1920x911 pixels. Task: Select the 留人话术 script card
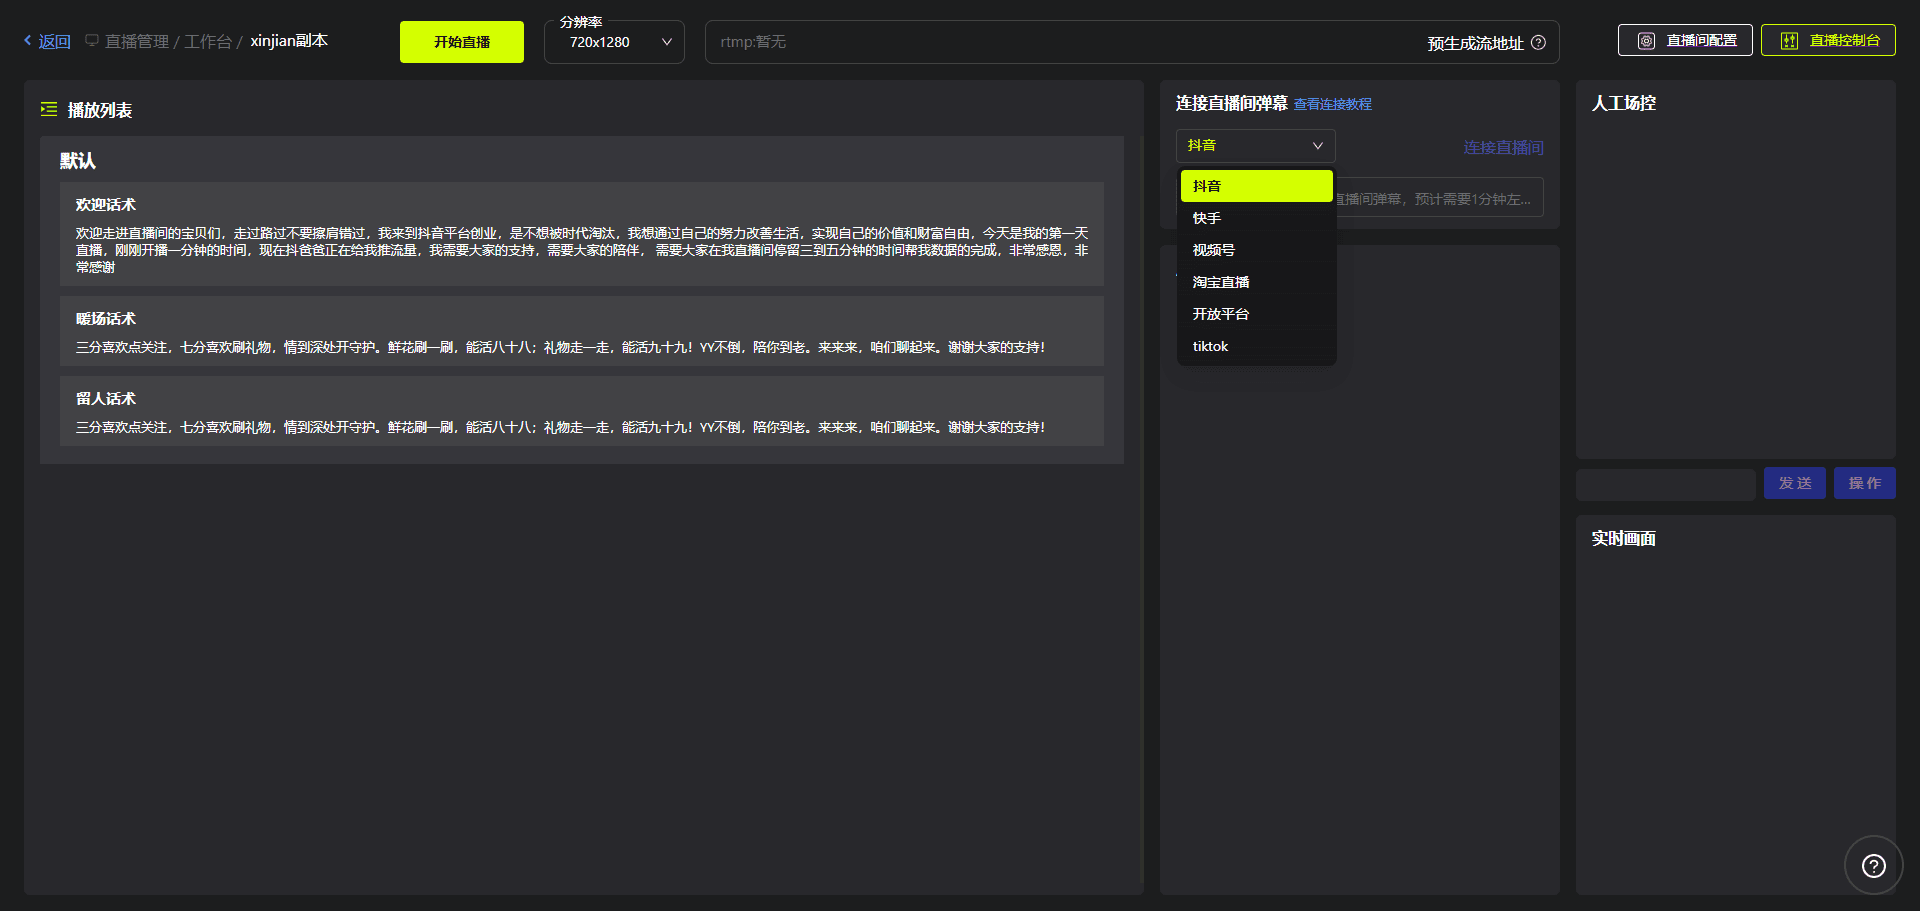[x=582, y=411]
